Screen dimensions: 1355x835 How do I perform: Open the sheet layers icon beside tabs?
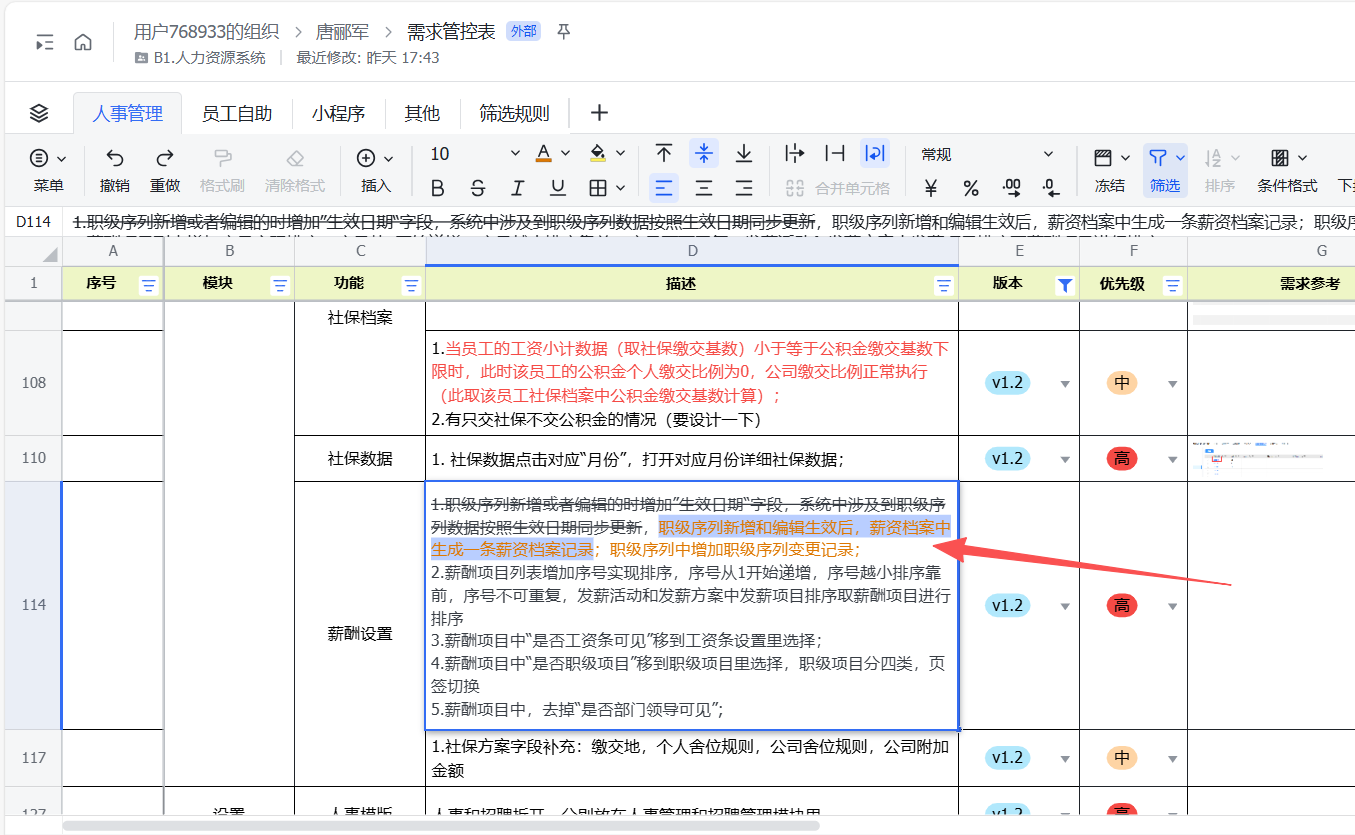[39, 113]
